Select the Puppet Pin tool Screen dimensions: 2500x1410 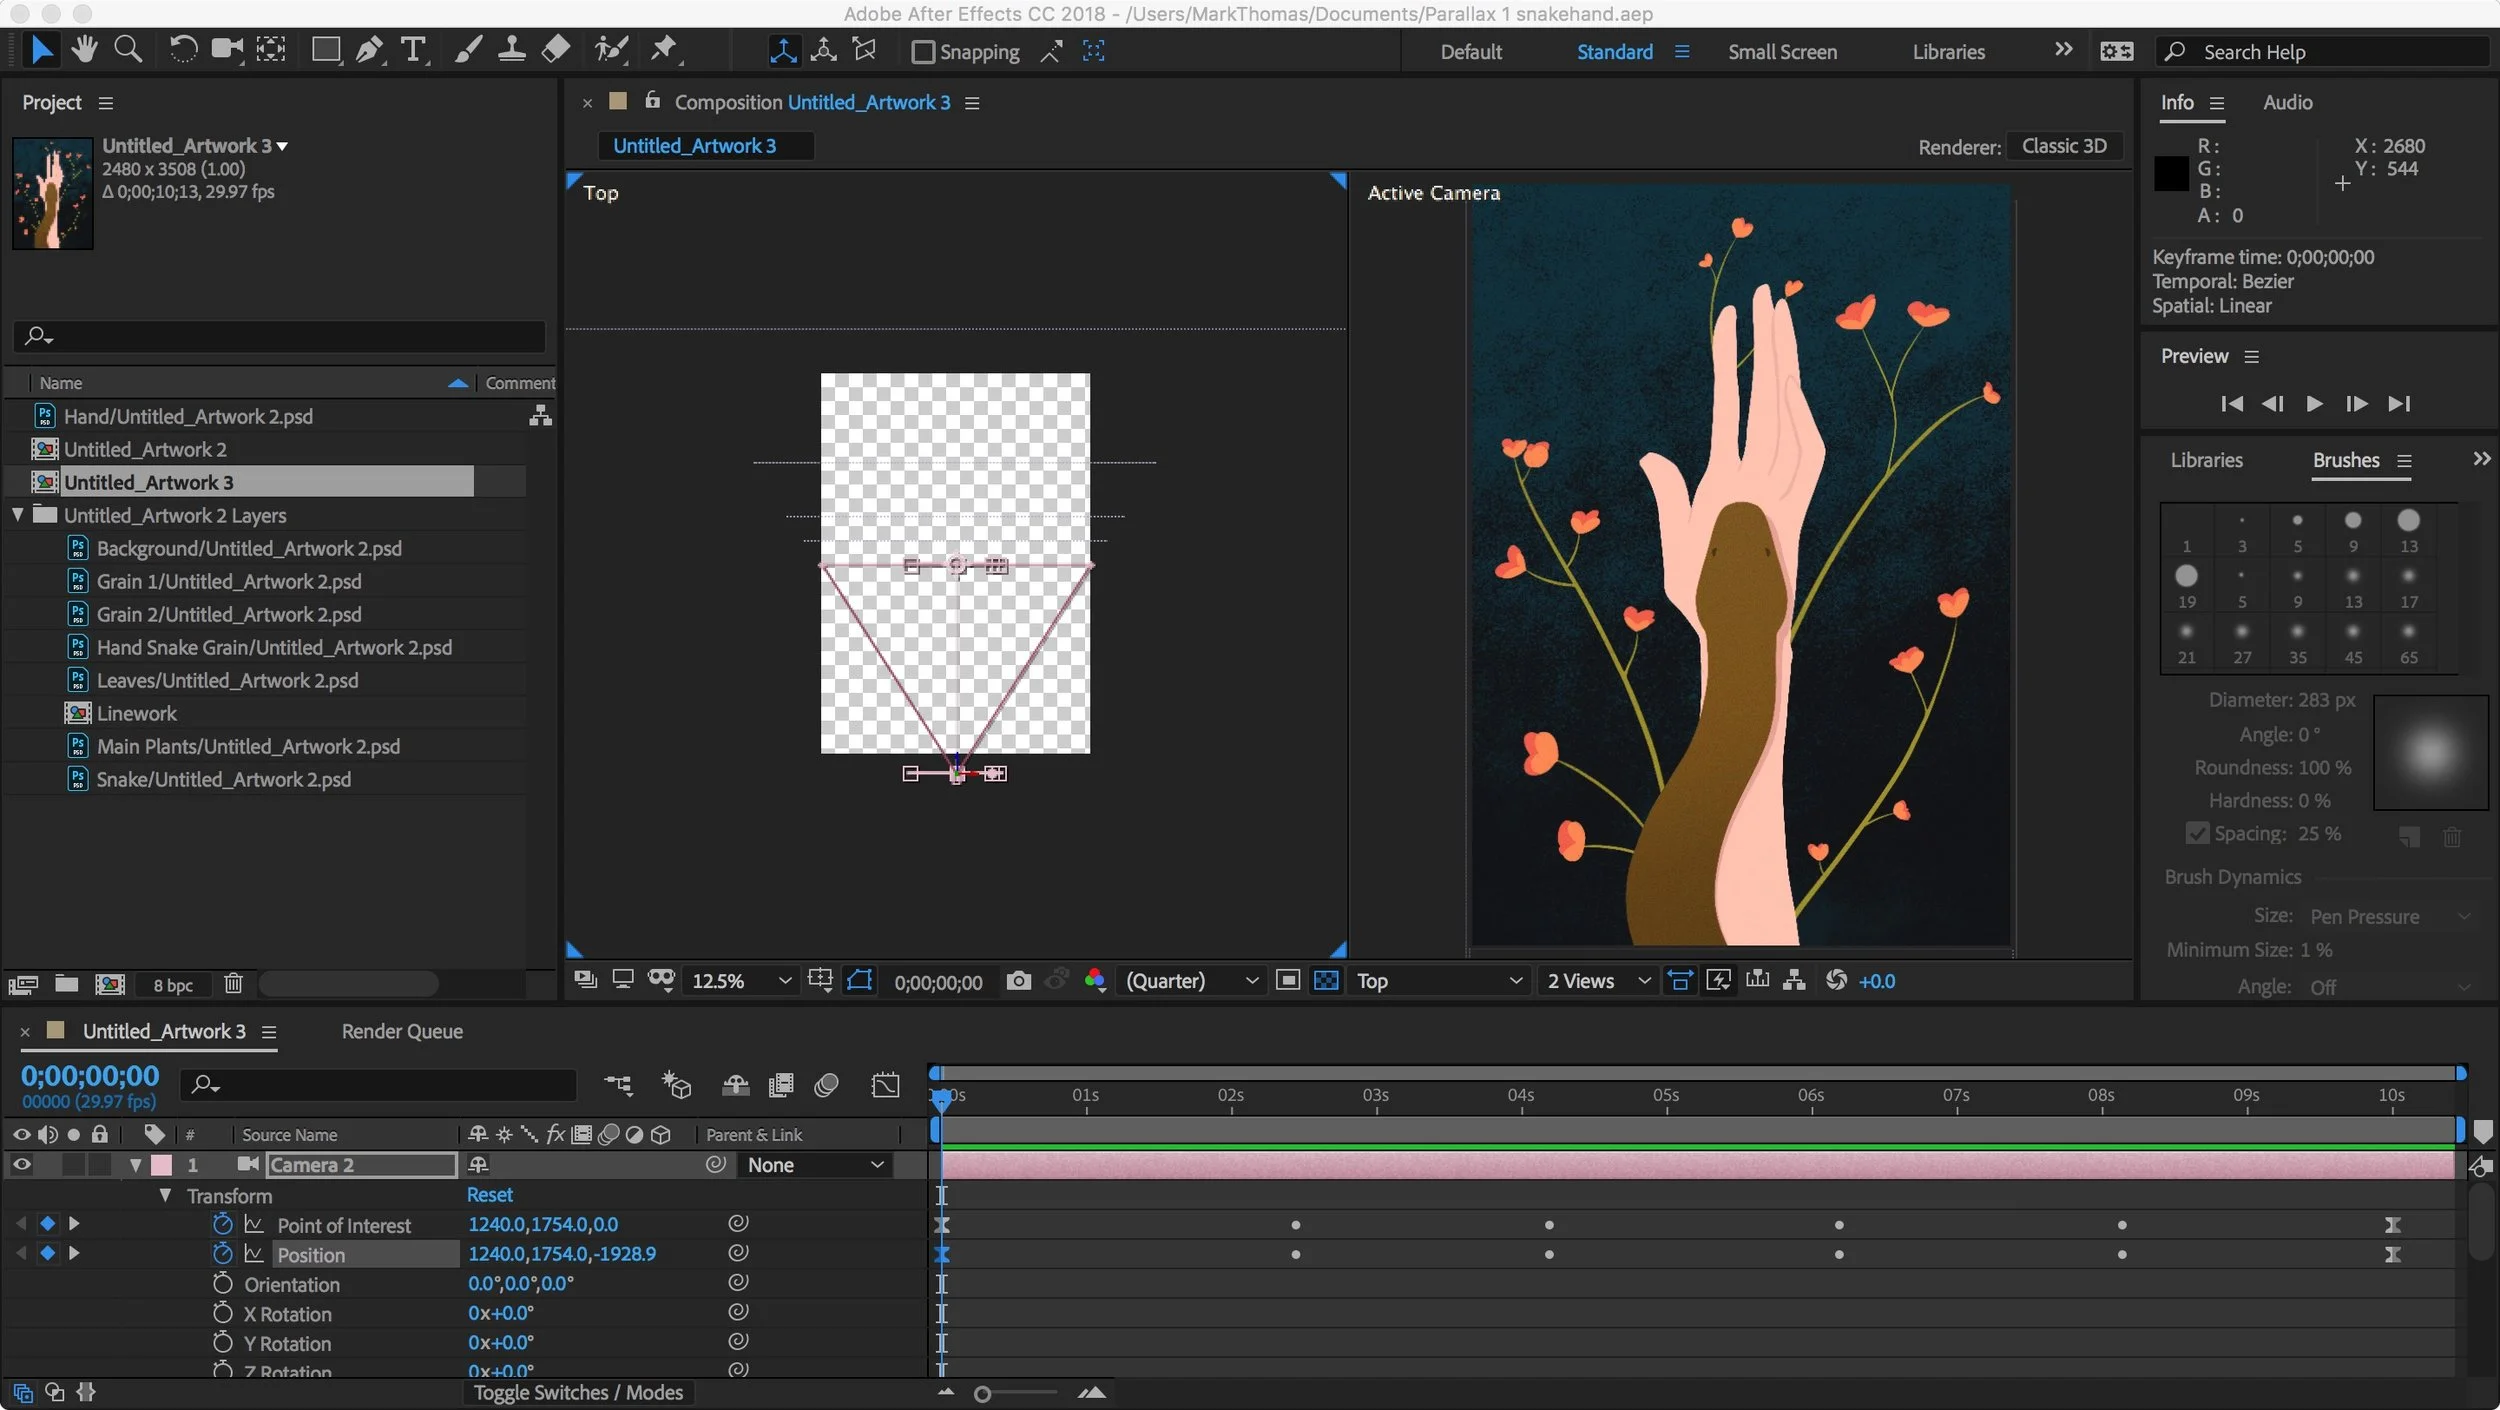[664, 50]
